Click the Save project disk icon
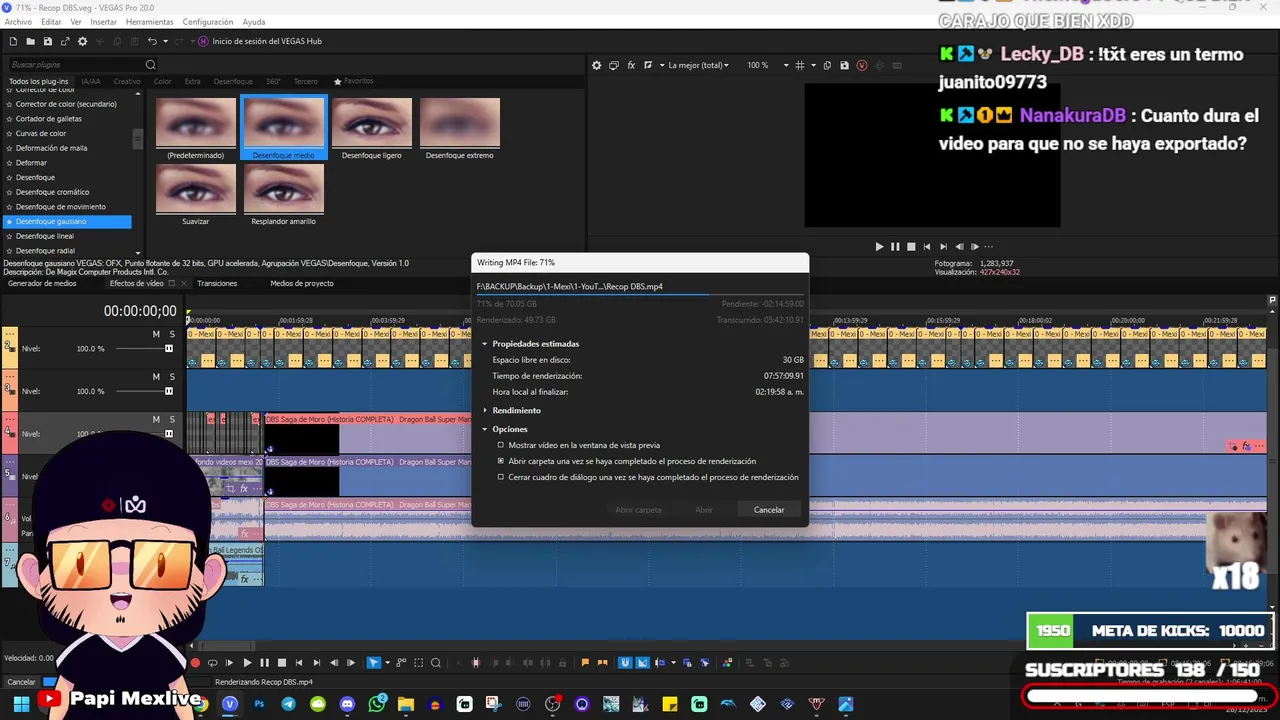The height and width of the screenshot is (720, 1280). [x=48, y=41]
